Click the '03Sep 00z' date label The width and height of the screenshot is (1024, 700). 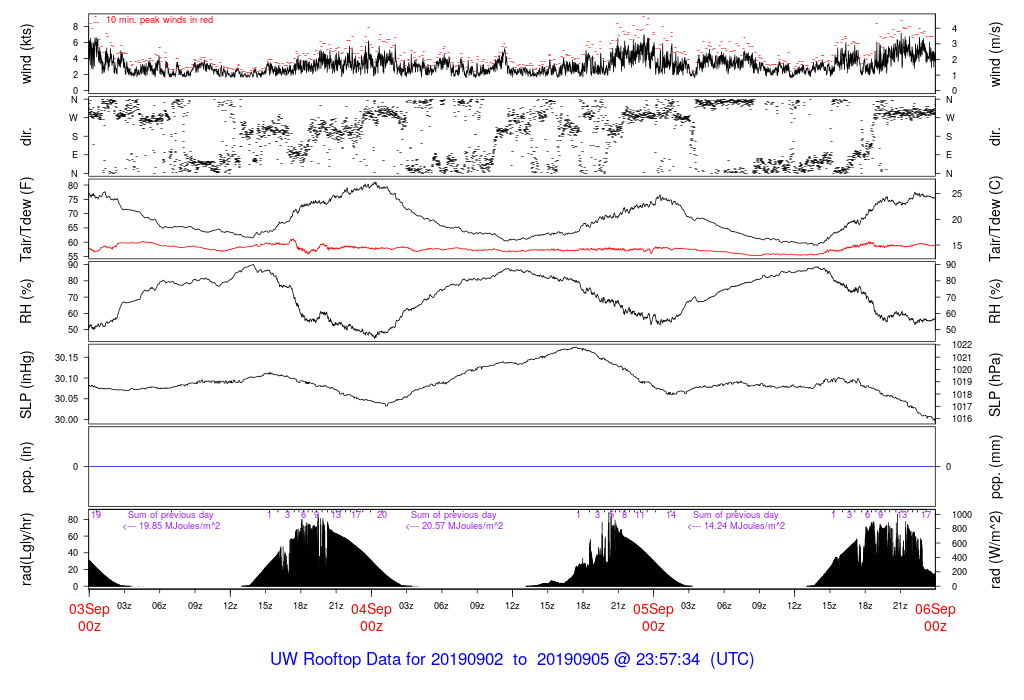(89, 618)
